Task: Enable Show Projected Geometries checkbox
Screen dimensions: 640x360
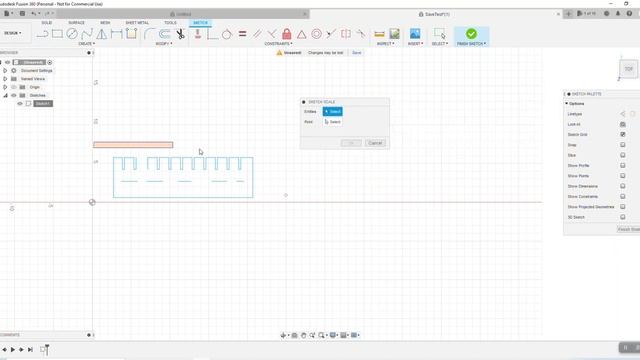Action: (622, 207)
